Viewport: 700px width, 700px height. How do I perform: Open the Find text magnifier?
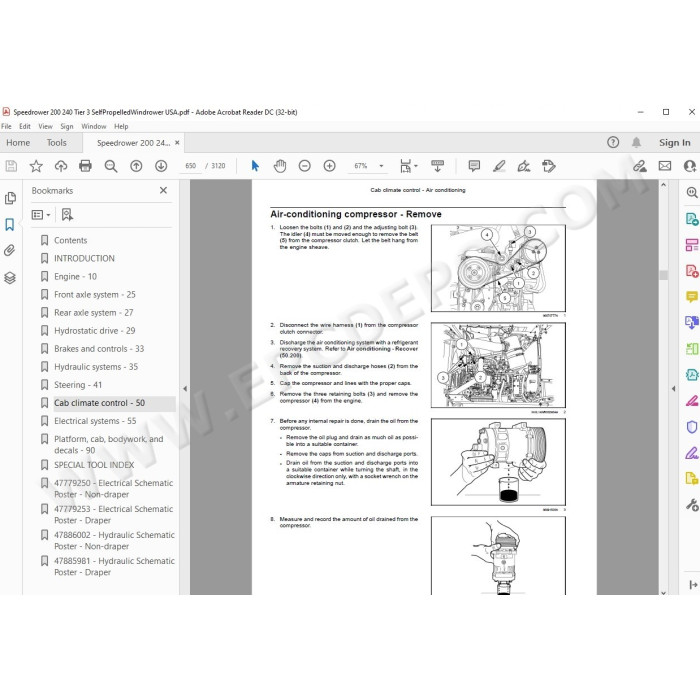[x=111, y=166]
